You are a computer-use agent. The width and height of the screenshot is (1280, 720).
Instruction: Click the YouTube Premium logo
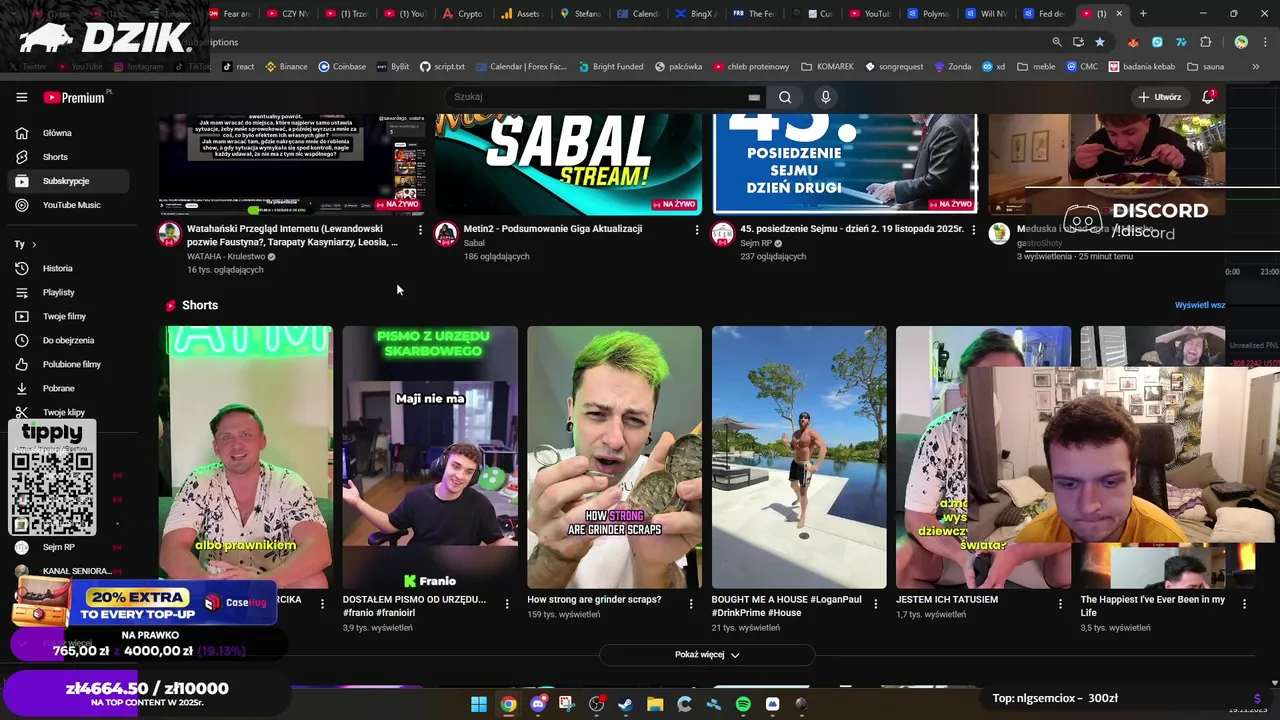click(74, 97)
